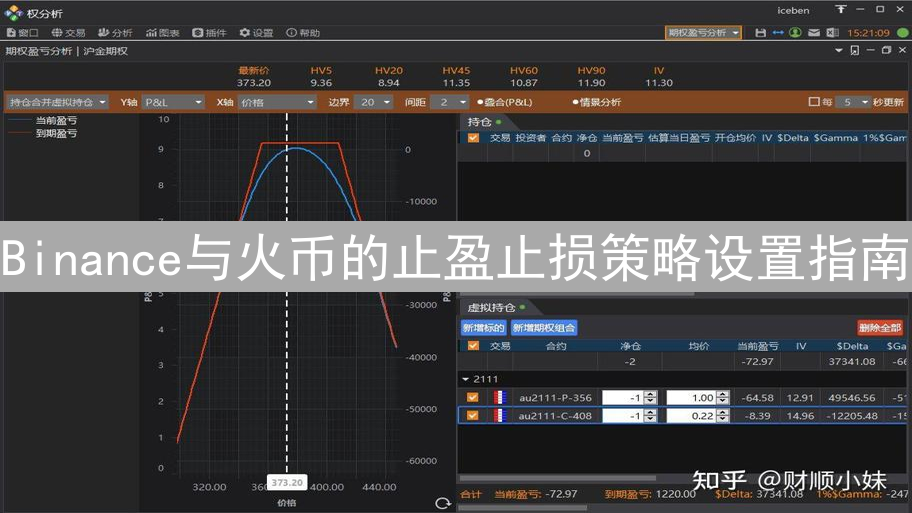Open the mail envelope icon
This screenshot has width=912, height=513.
coord(814,33)
